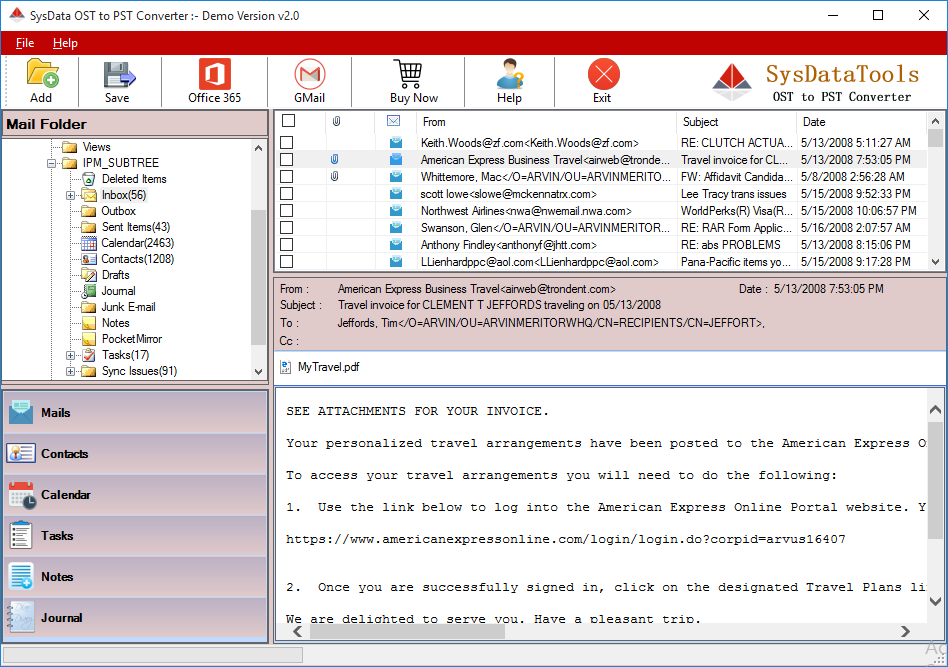The height and width of the screenshot is (667, 948).
Task: Click the mail folder tree scroll-up arrow
Action: [259, 148]
